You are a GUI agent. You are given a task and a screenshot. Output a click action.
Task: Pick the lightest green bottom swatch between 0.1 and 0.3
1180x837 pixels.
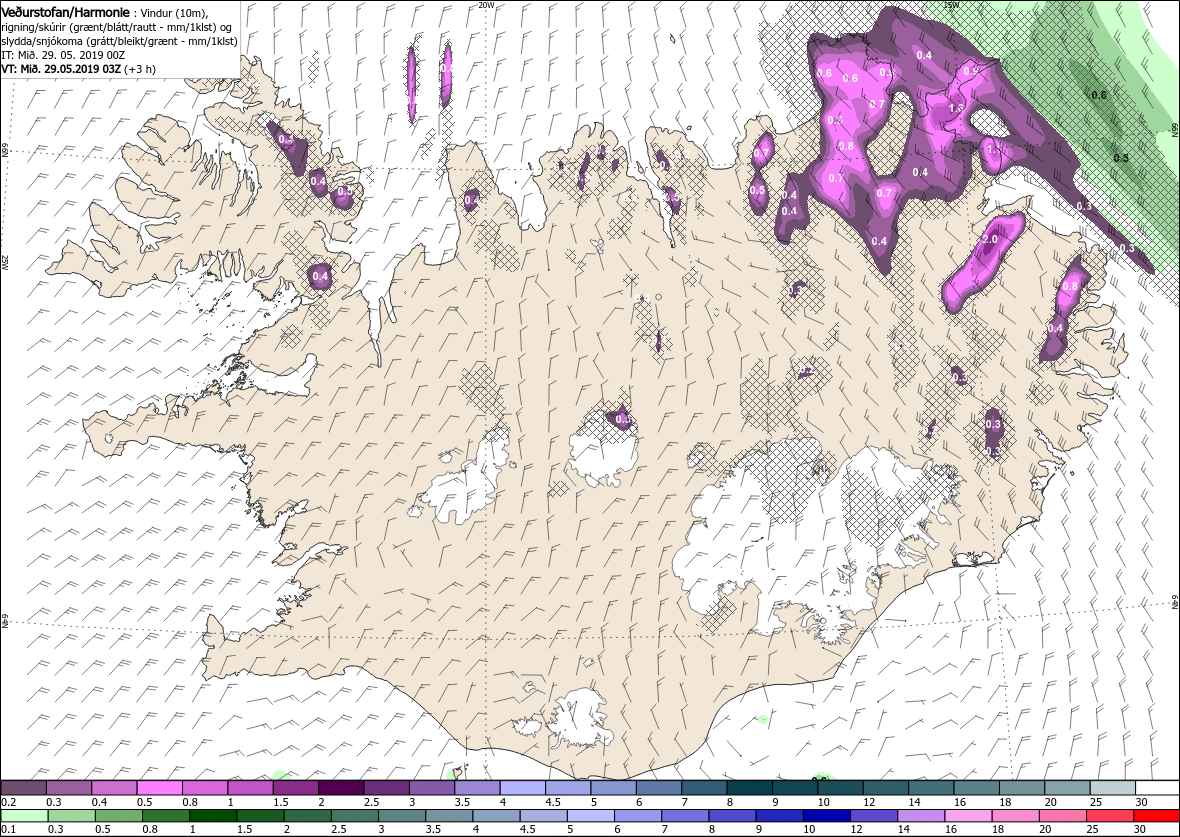[x=25, y=816]
